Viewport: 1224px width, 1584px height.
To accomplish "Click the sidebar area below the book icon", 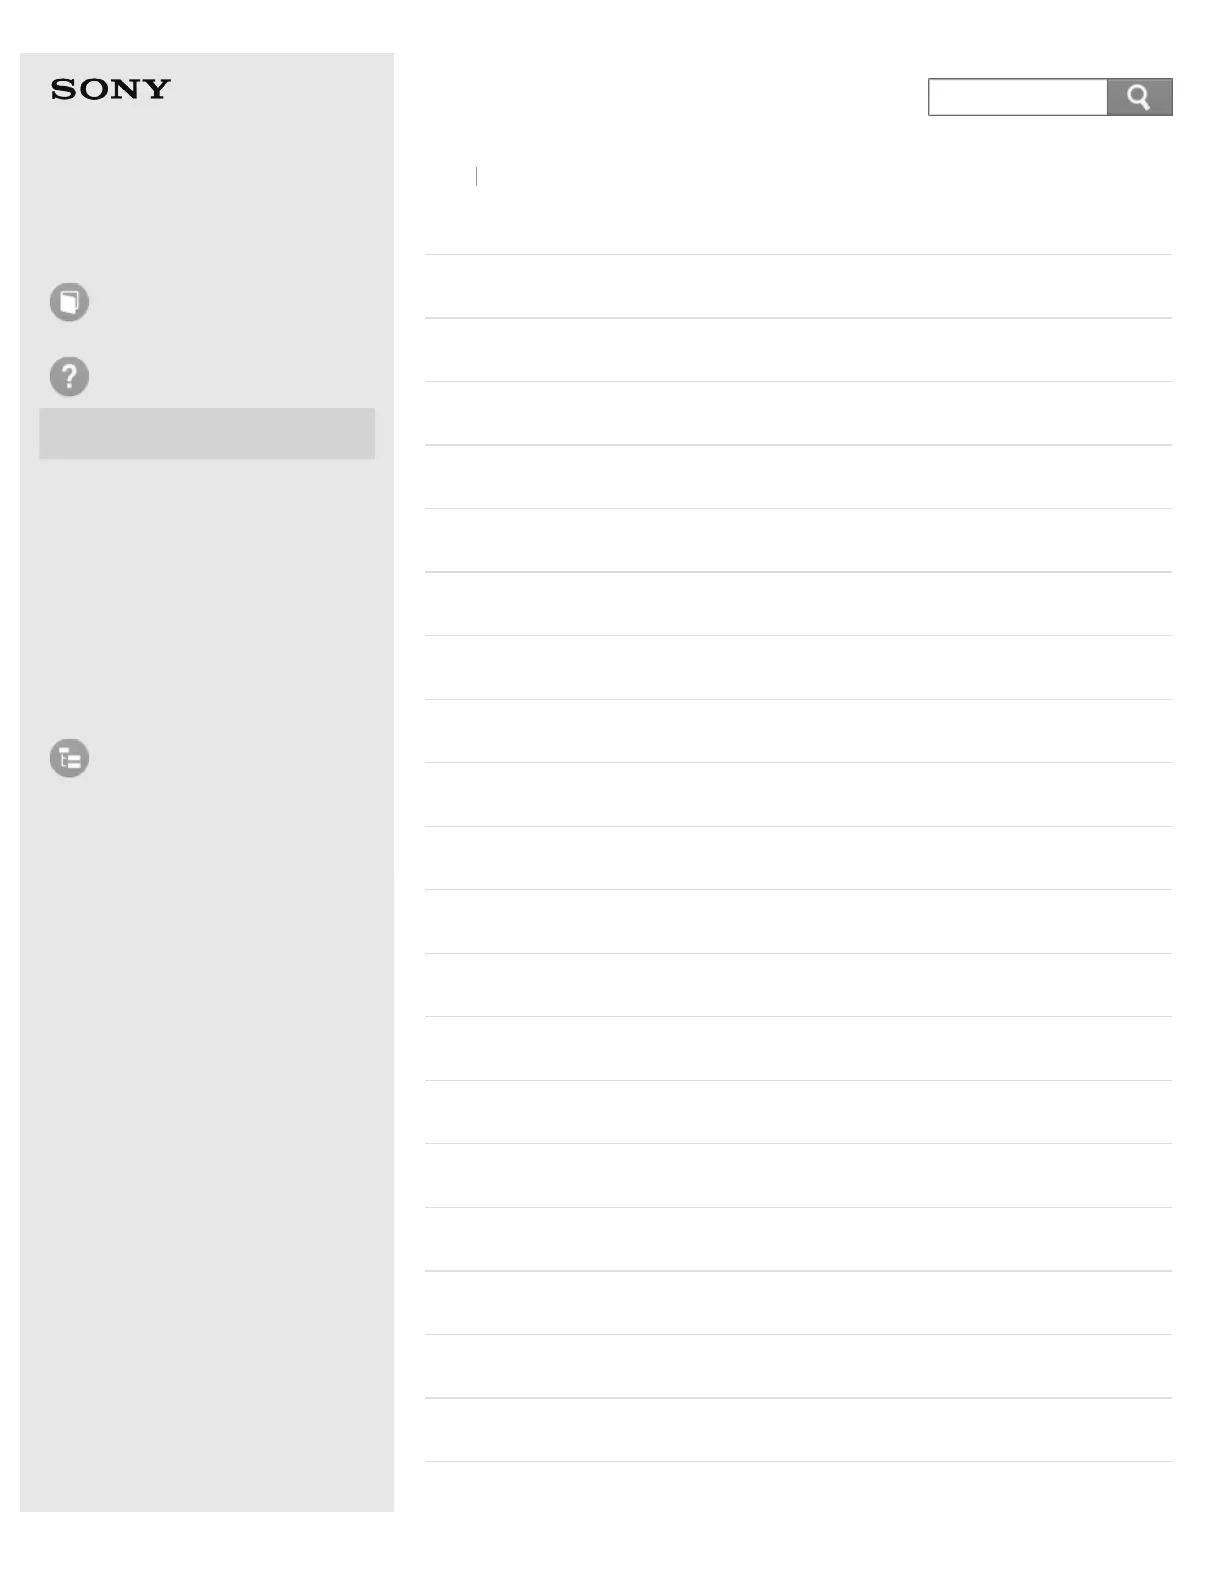I will (x=207, y=338).
